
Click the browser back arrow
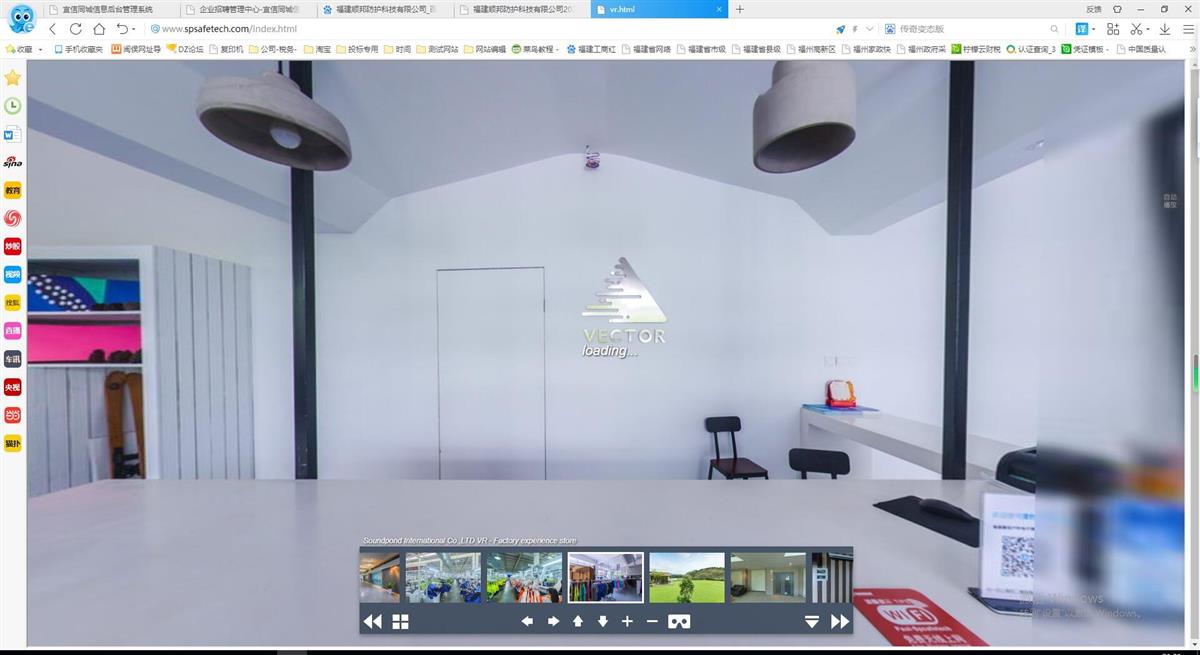(x=53, y=29)
